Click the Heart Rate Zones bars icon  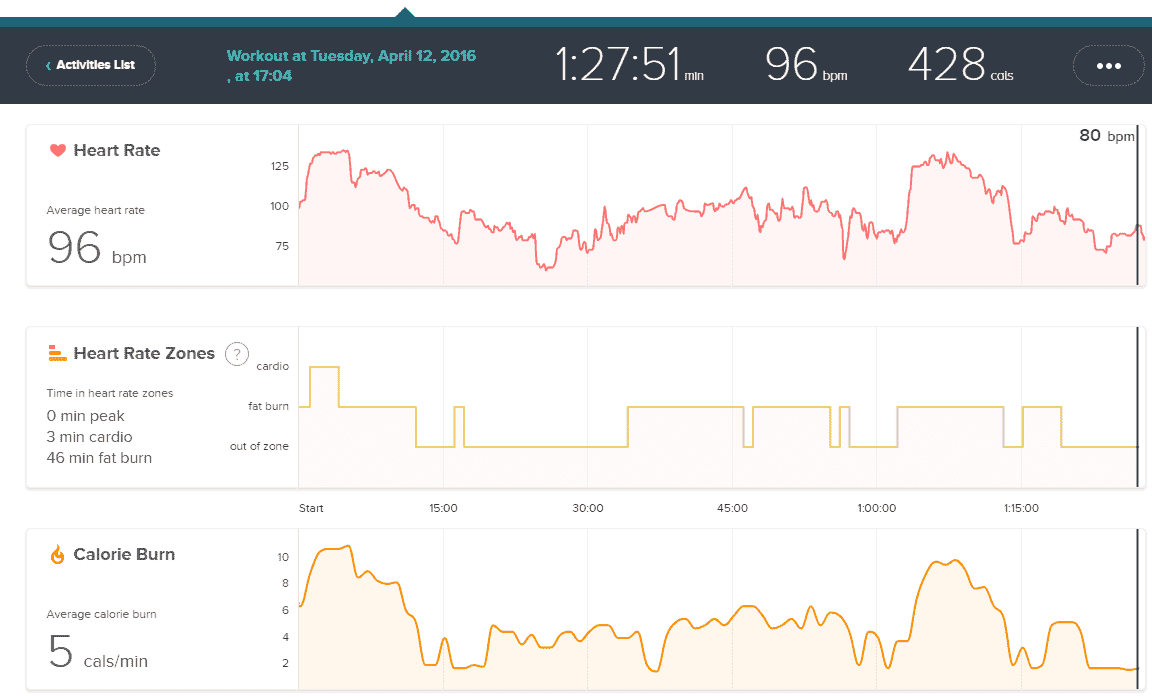(x=57, y=353)
